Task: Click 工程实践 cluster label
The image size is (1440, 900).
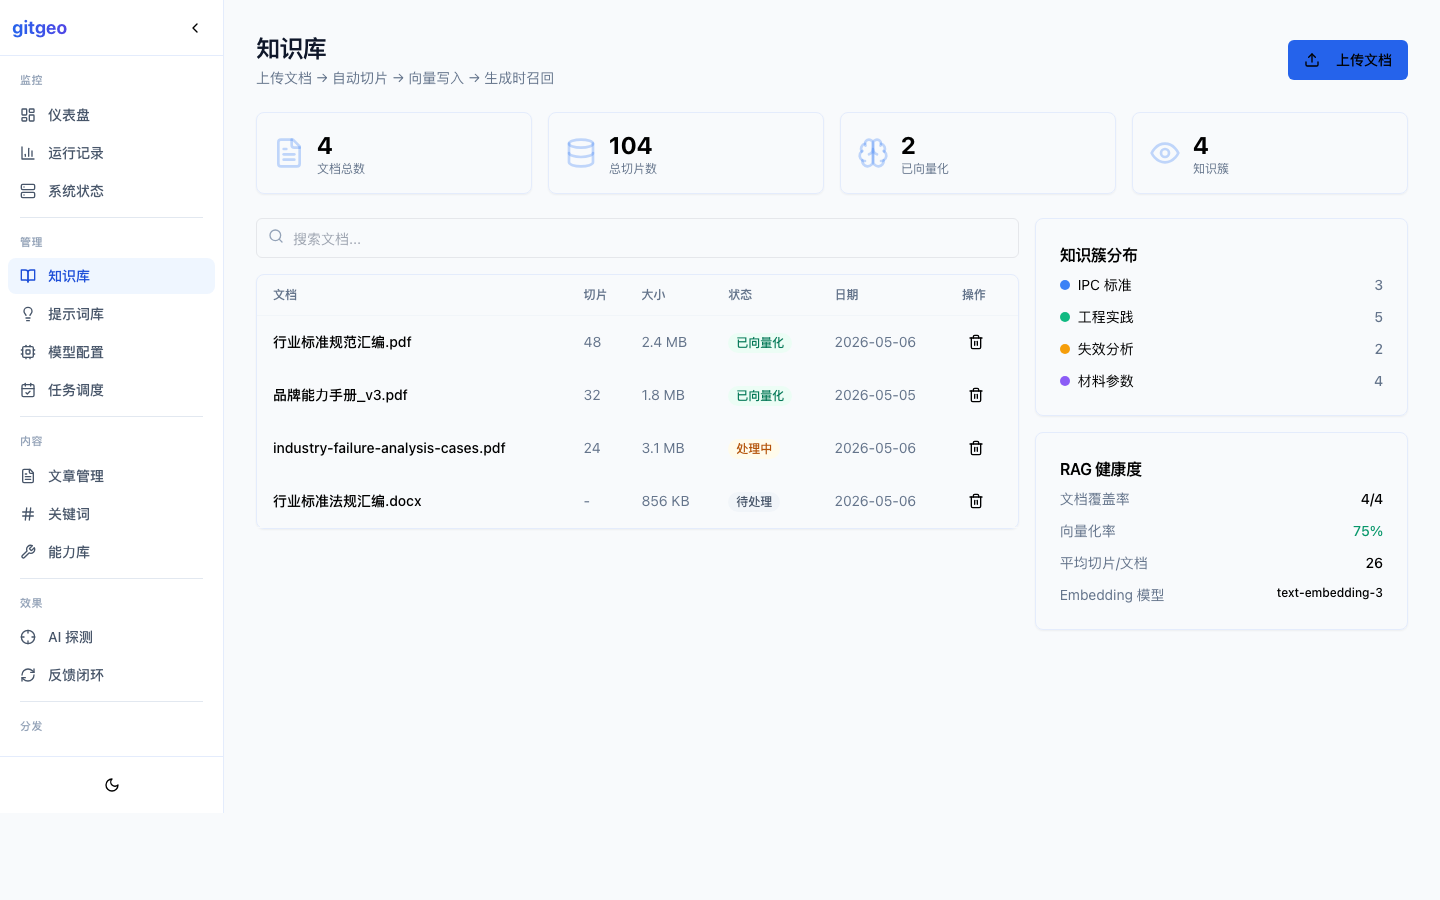Action: pyautogui.click(x=1105, y=317)
